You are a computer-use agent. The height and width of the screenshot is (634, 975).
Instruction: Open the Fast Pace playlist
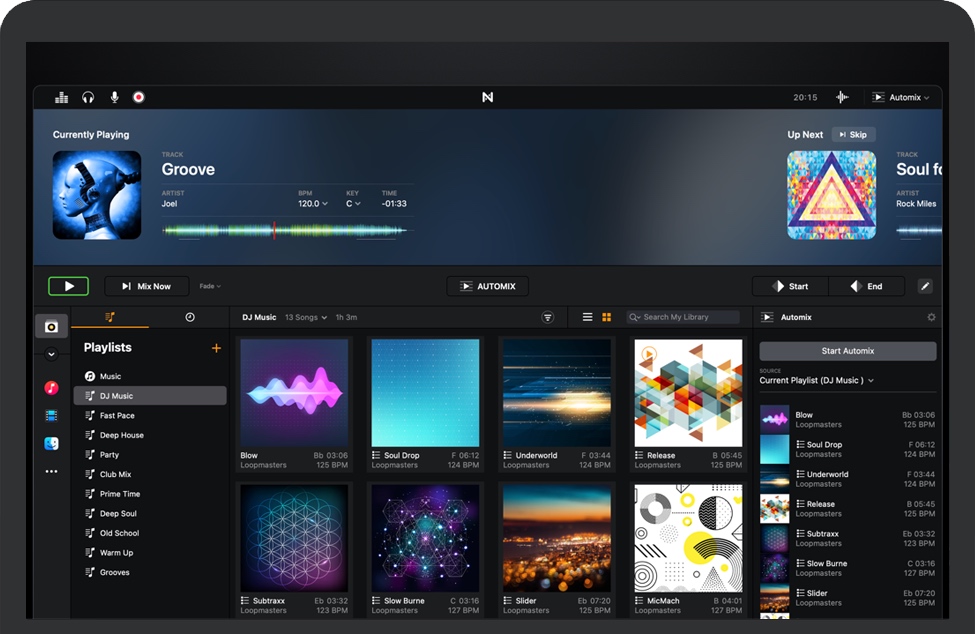(149, 416)
